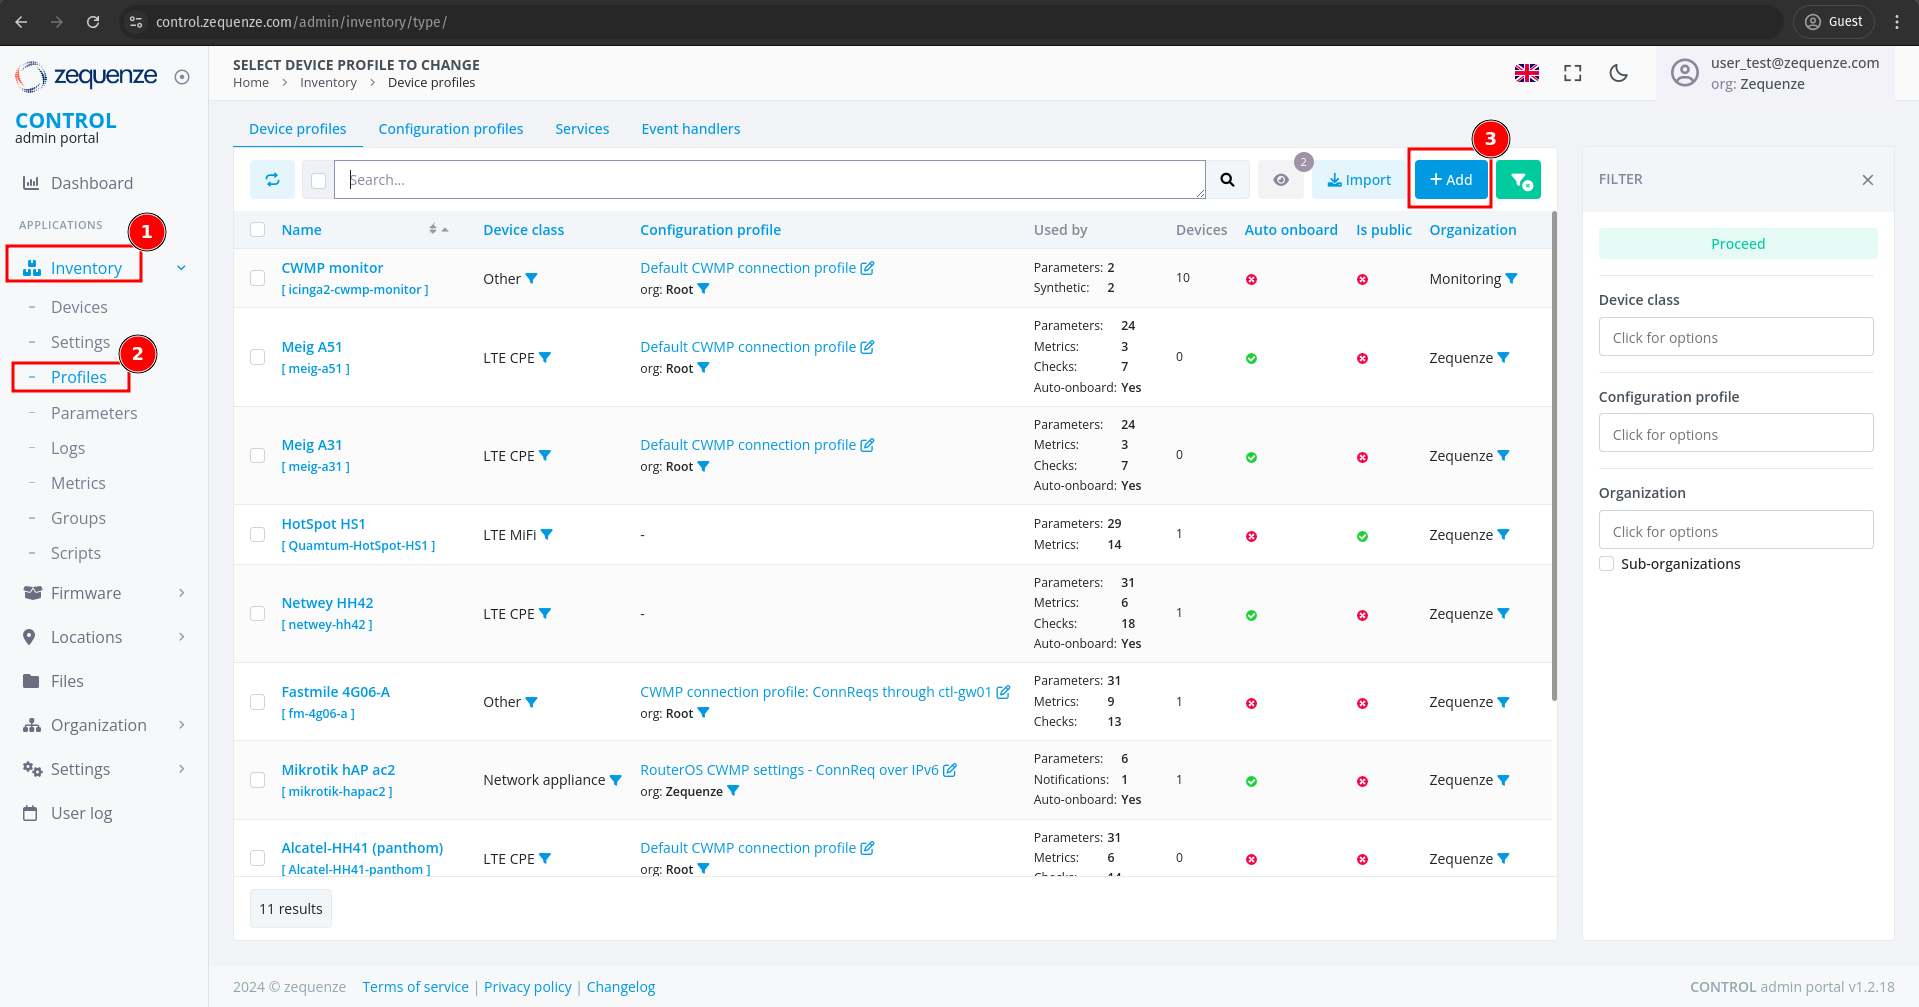Filter by LTE MiFi device class funnel icon

pos(547,535)
